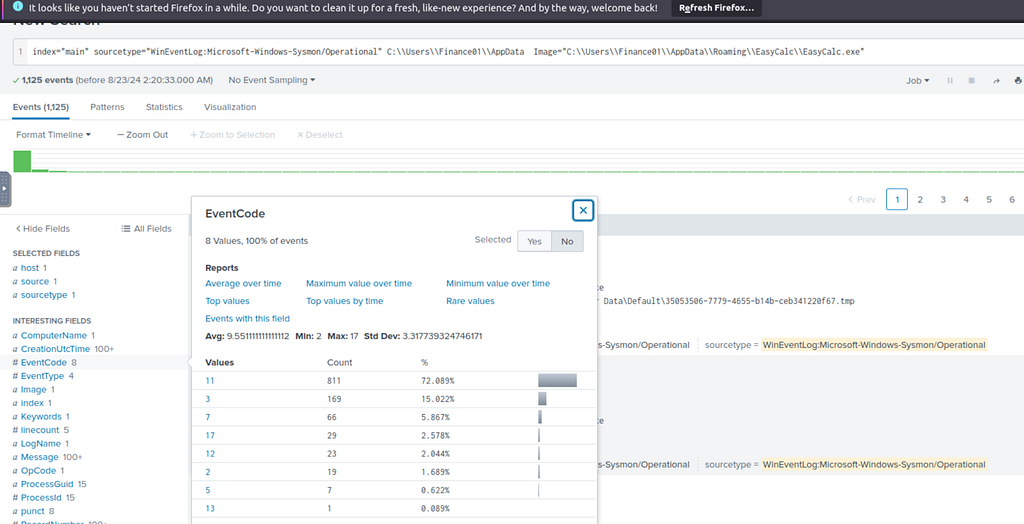Go to results page 3

tap(942, 199)
